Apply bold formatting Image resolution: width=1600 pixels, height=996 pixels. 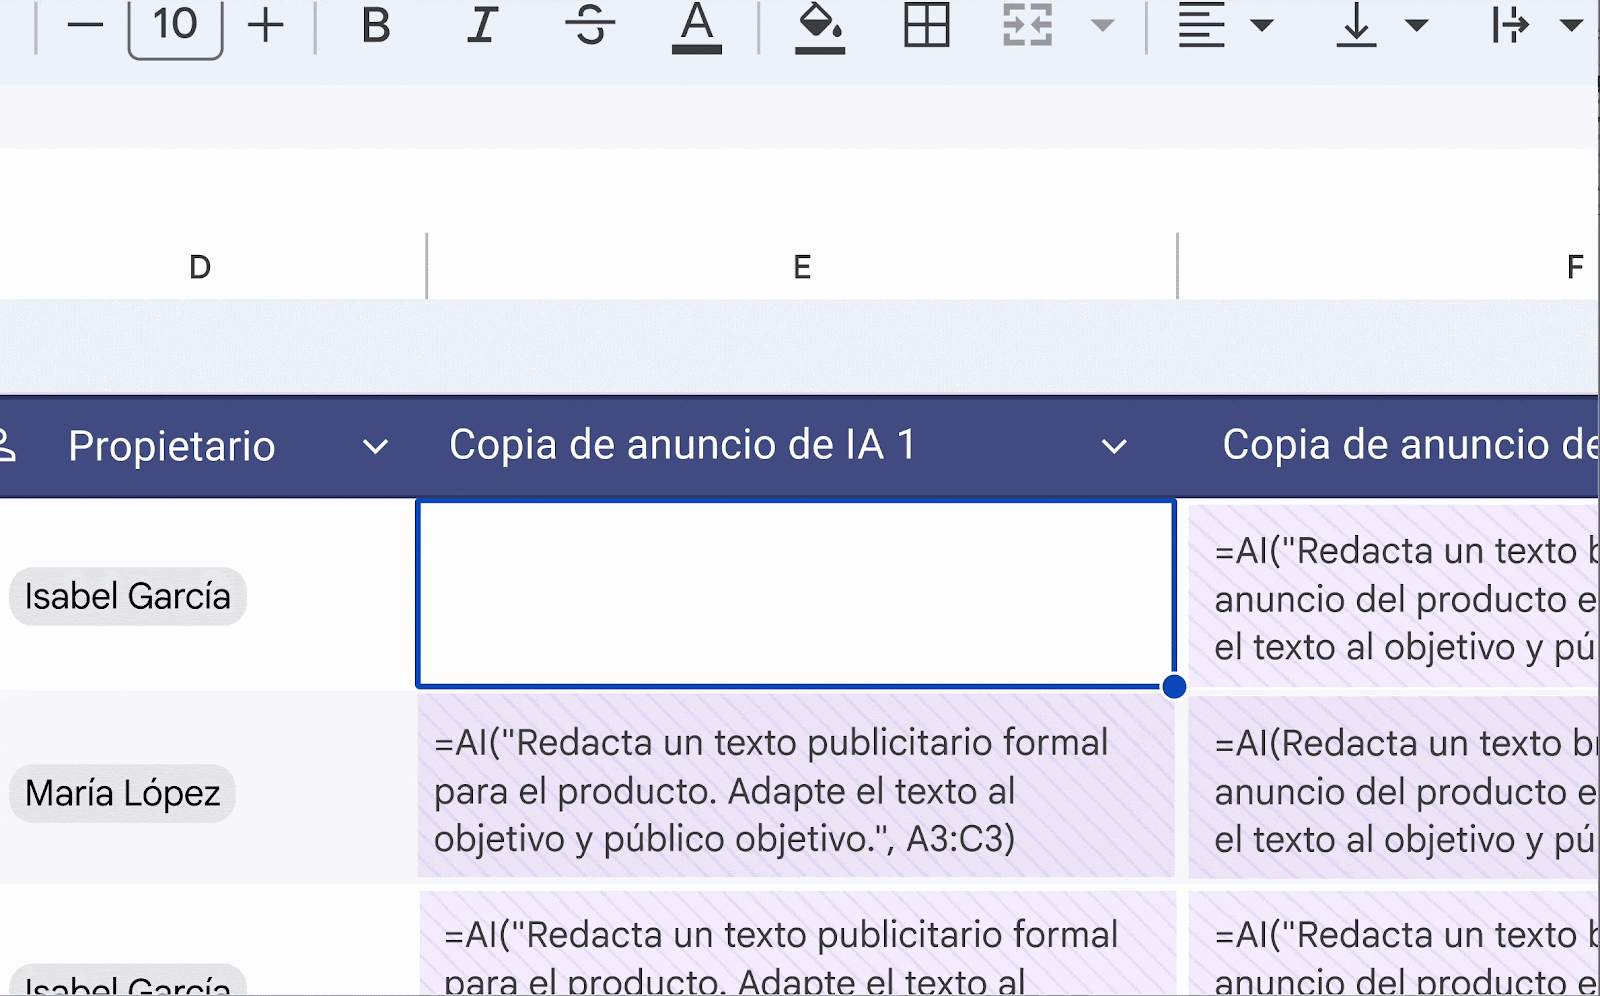coord(375,27)
